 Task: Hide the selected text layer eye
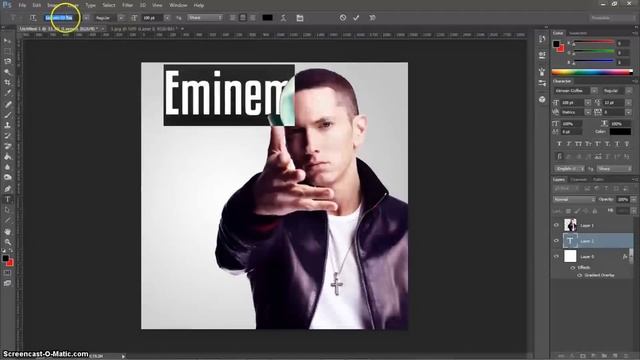[556, 241]
